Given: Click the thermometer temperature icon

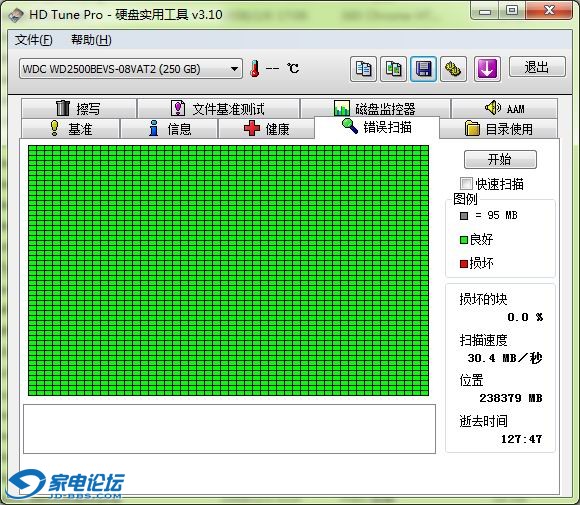Looking at the screenshot, I should click(254, 69).
